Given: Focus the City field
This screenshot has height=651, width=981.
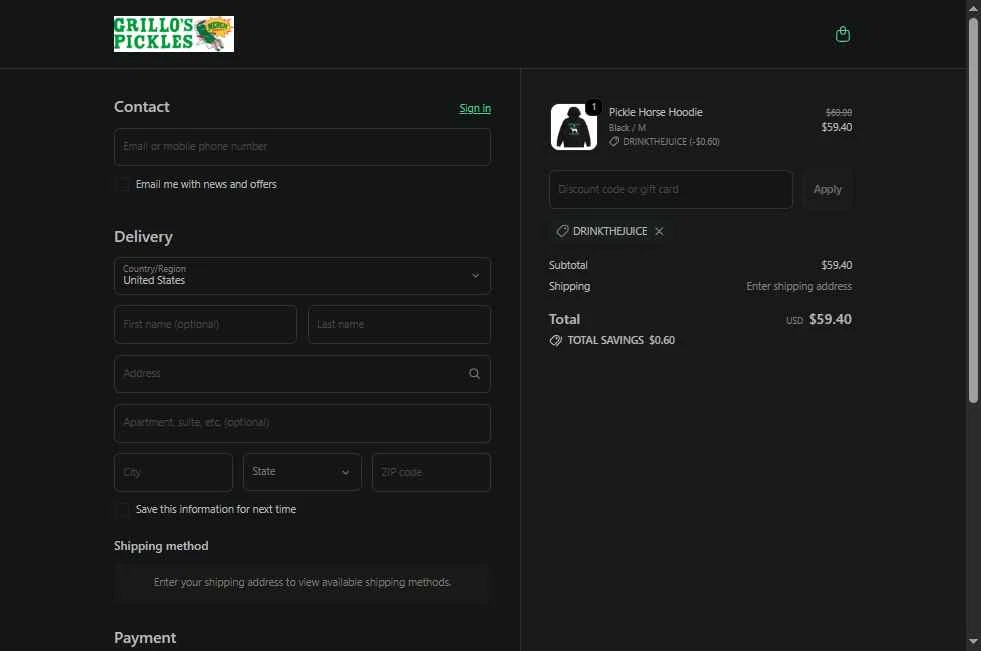Looking at the screenshot, I should 173,472.
